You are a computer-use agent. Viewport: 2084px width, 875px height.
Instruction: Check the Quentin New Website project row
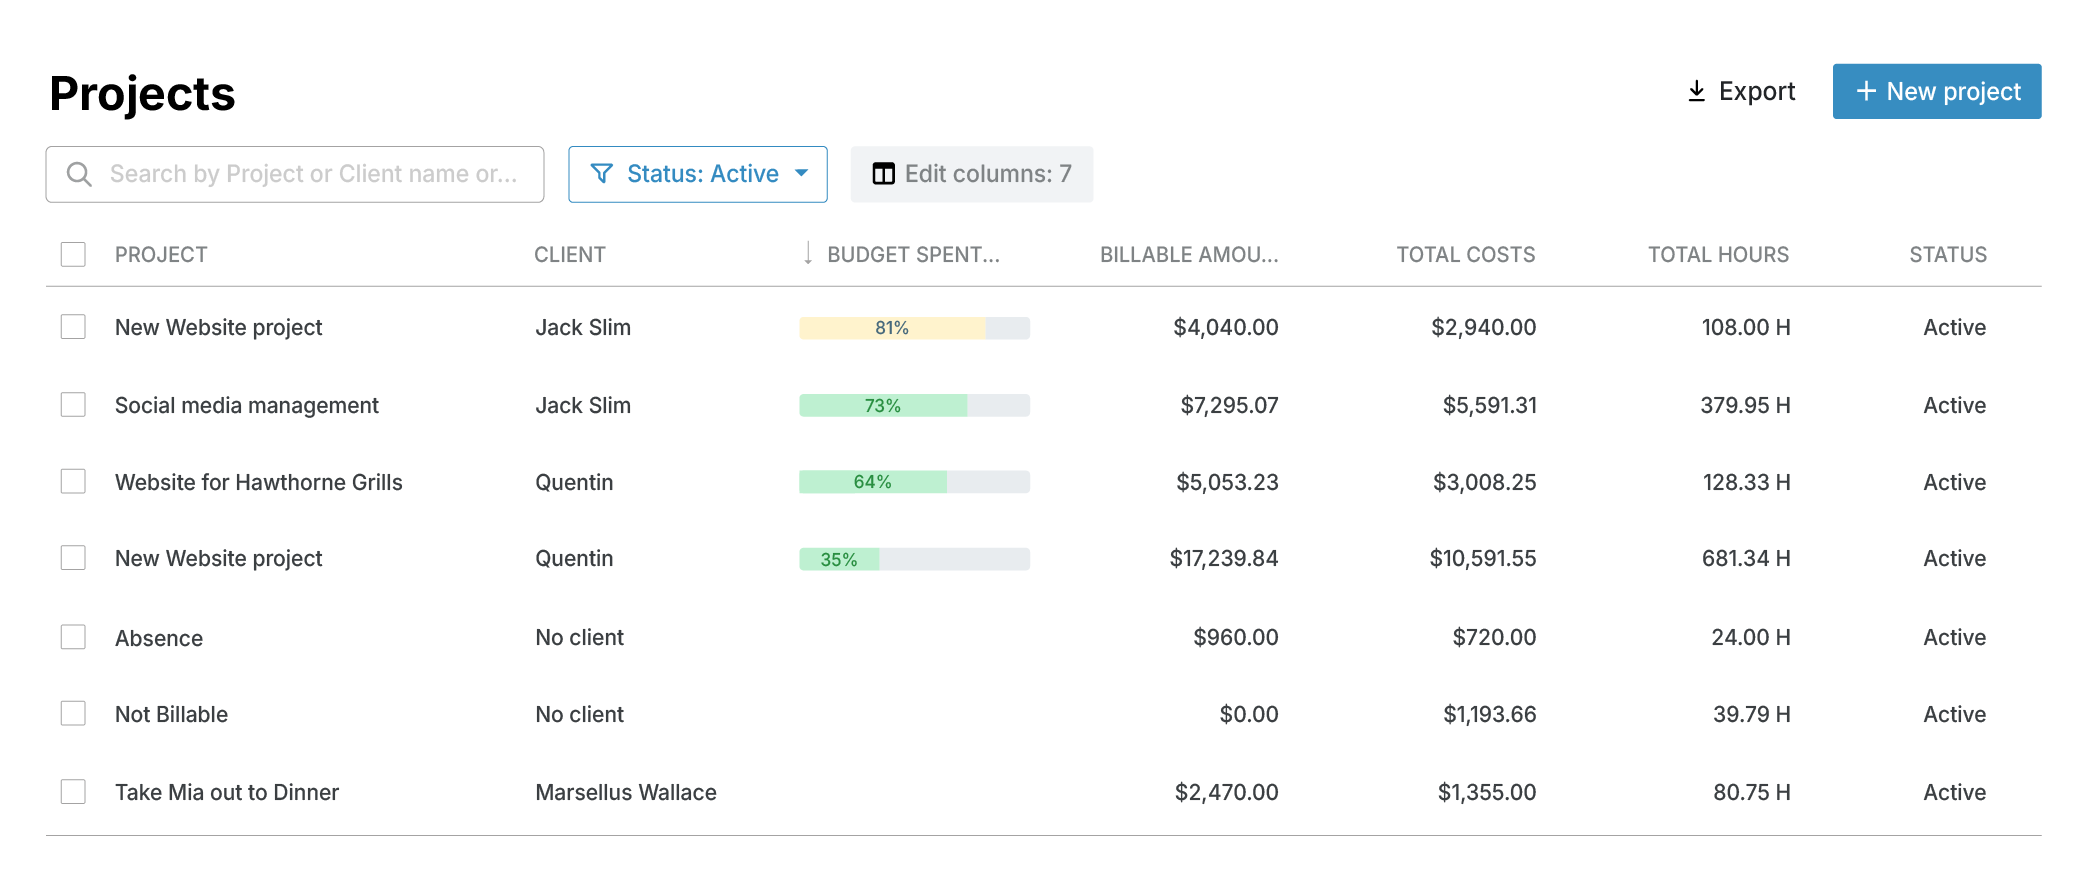pos(73,558)
